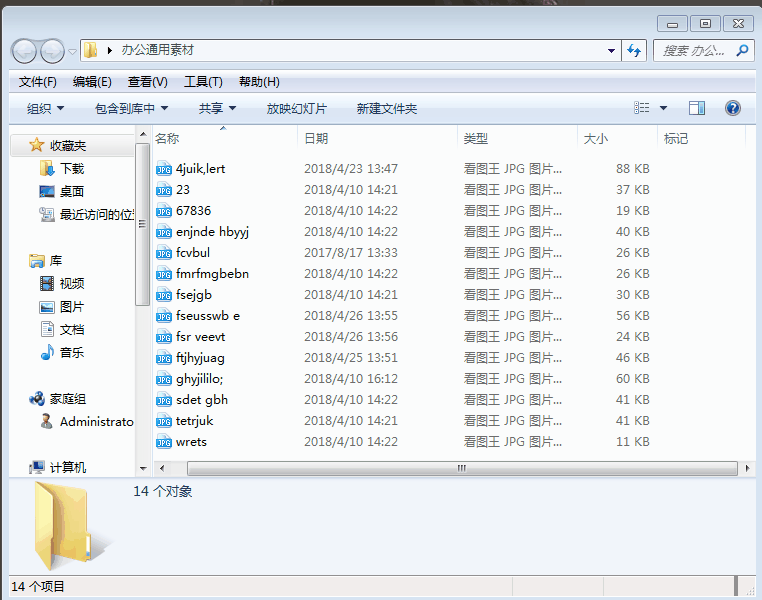Image resolution: width=762 pixels, height=600 pixels.
Task: Open the 下载 folder in favorites
Action: tap(71, 169)
